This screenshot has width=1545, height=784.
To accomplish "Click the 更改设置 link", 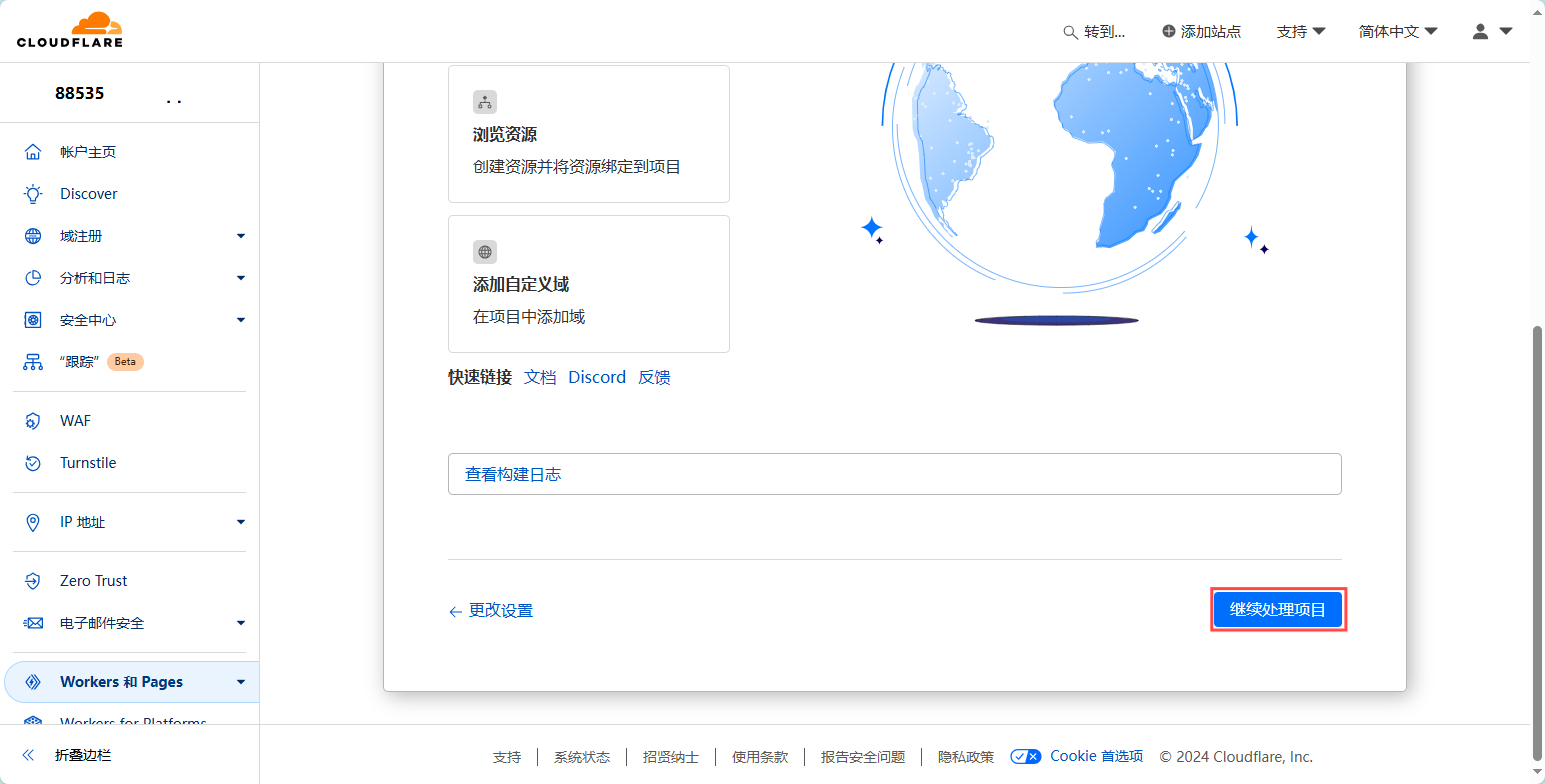I will coord(501,610).
